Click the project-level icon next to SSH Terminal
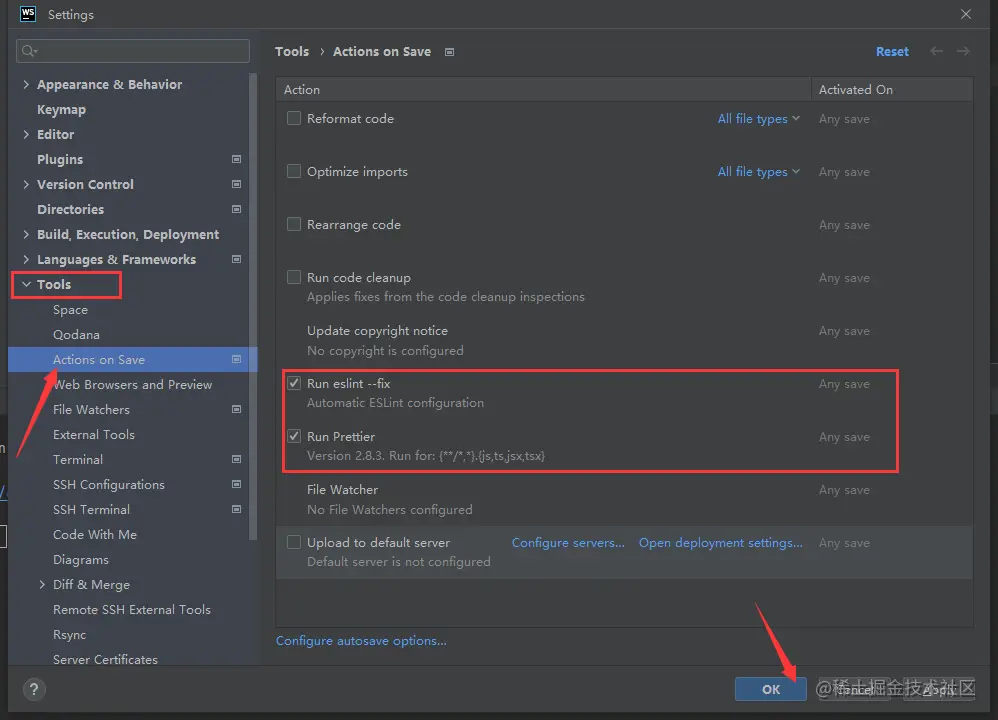Screen dimensions: 998x720 coord(236,509)
